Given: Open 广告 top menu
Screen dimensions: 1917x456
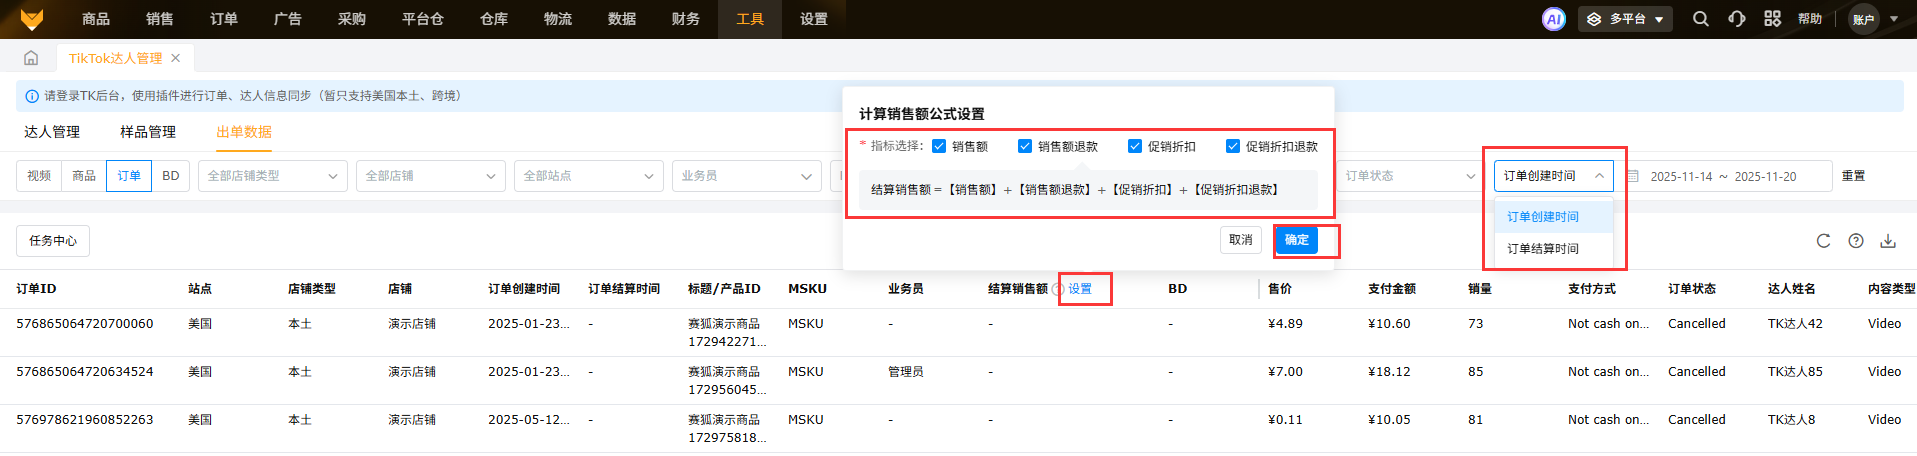Looking at the screenshot, I should [x=288, y=19].
